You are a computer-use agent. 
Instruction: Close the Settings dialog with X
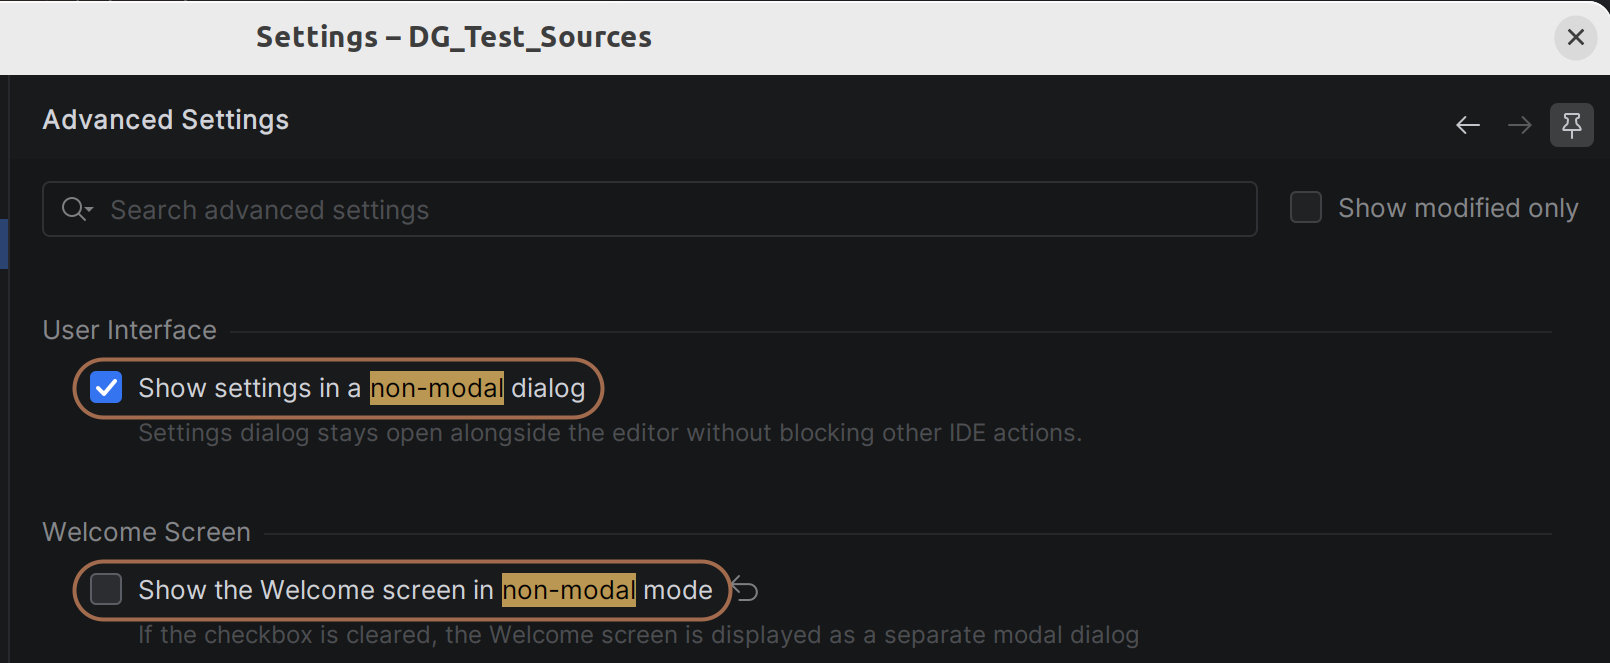click(x=1576, y=37)
